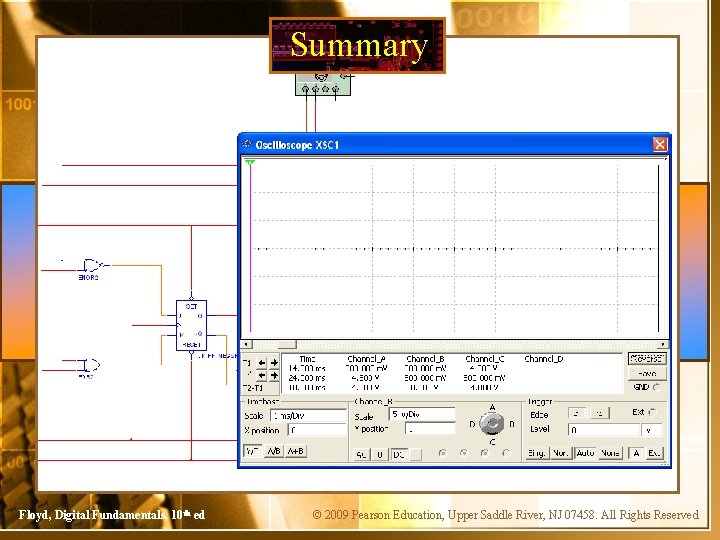720x540 pixels.
Task: Click the Channel_D column header in readout
Action: click(x=544, y=359)
